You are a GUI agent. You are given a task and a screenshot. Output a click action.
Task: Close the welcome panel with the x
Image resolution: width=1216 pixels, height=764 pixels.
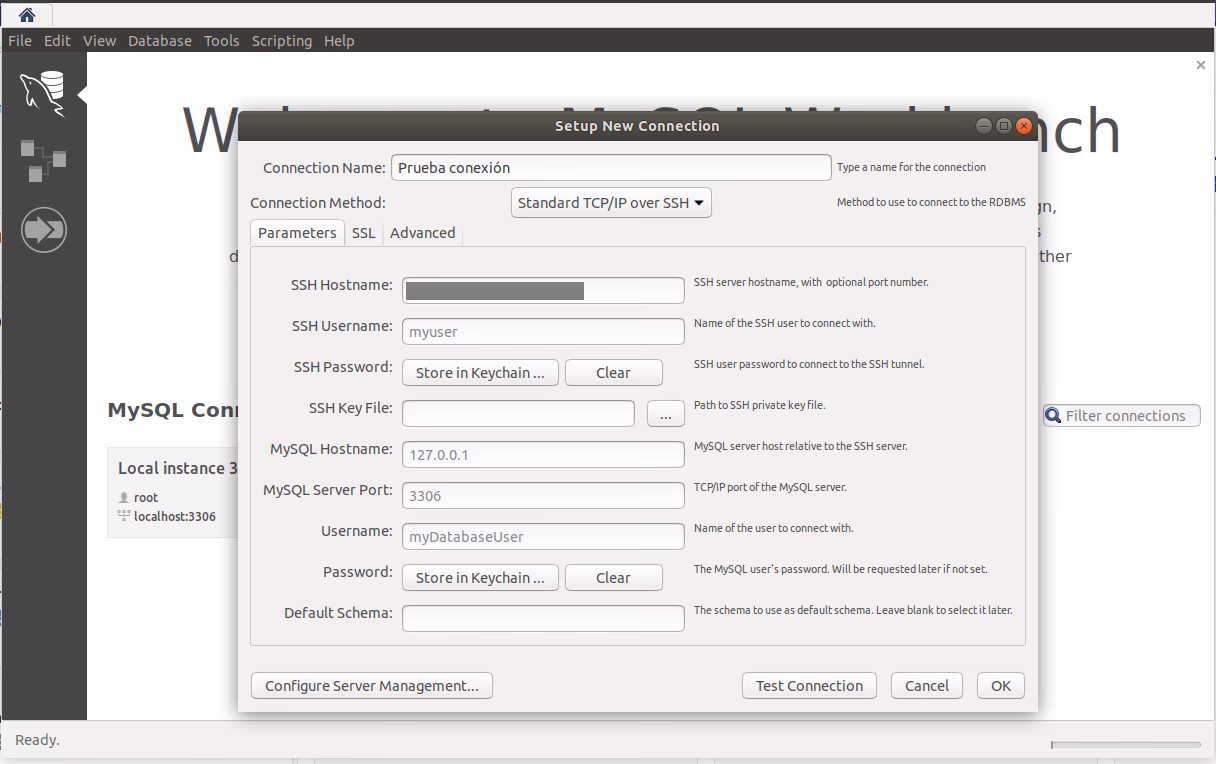[x=1201, y=65]
